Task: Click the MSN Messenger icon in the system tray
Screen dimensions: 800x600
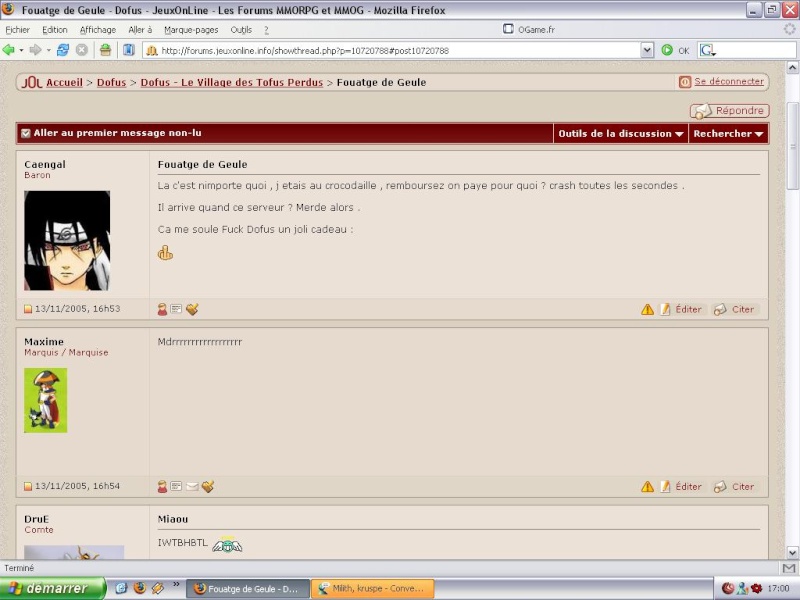Action: coord(742,588)
